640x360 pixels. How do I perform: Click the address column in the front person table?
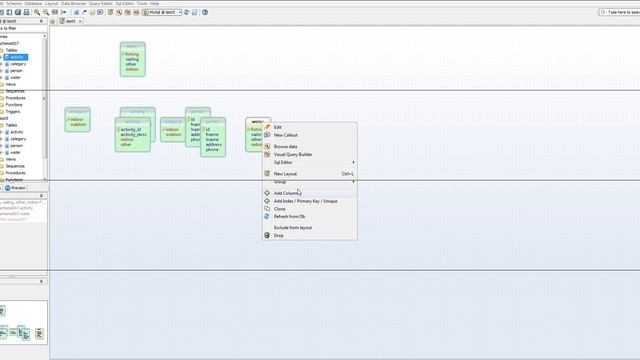coord(214,144)
